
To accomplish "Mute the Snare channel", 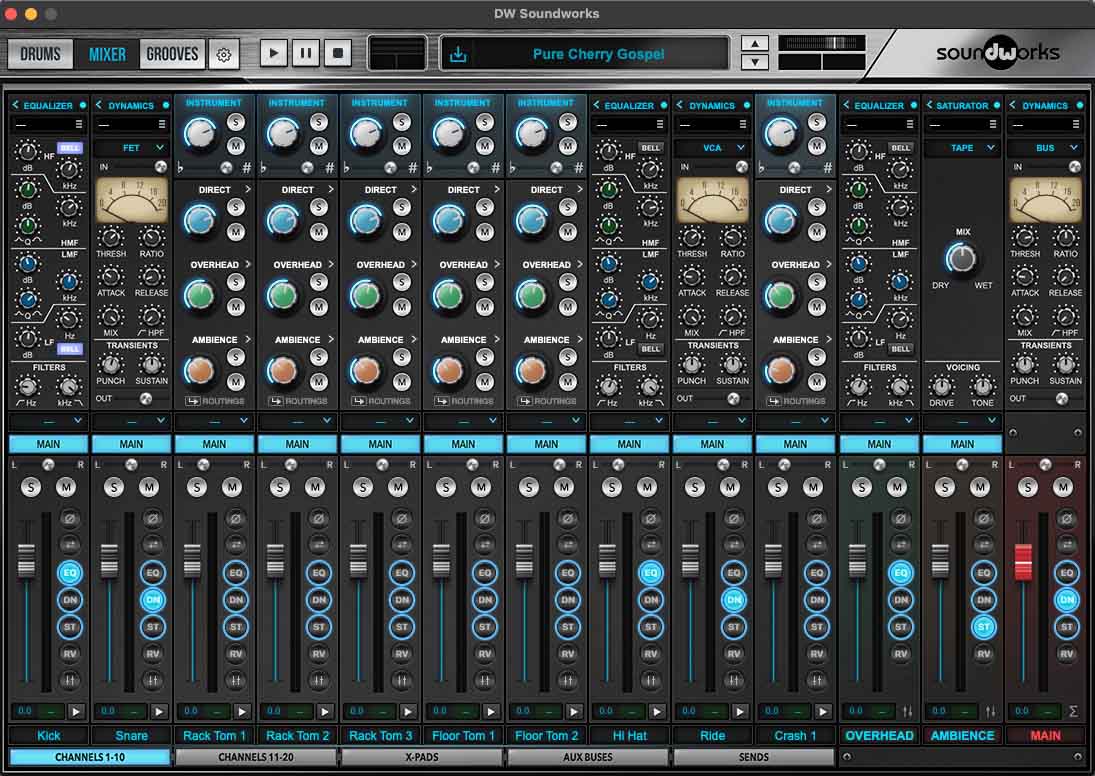I will (149, 487).
